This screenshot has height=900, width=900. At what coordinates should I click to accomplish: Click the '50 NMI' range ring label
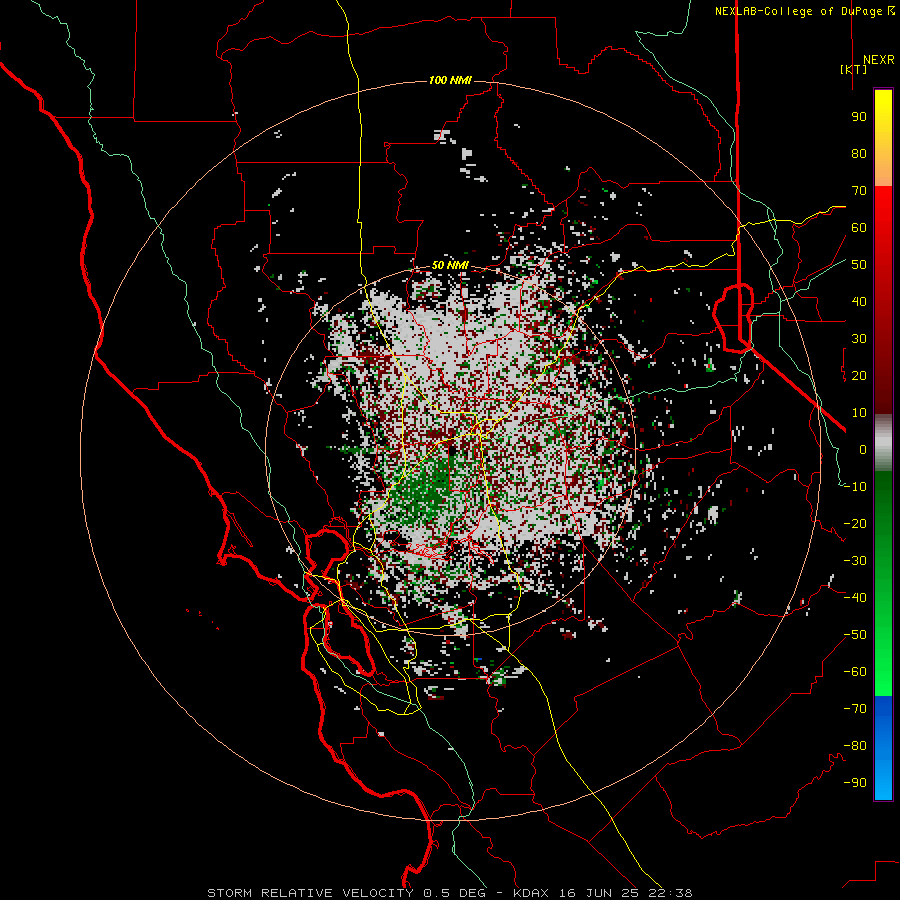pos(450,265)
